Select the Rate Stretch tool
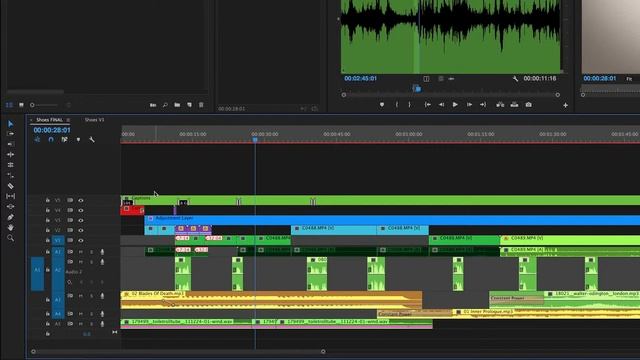This screenshot has width=640, height=360. (x=11, y=176)
